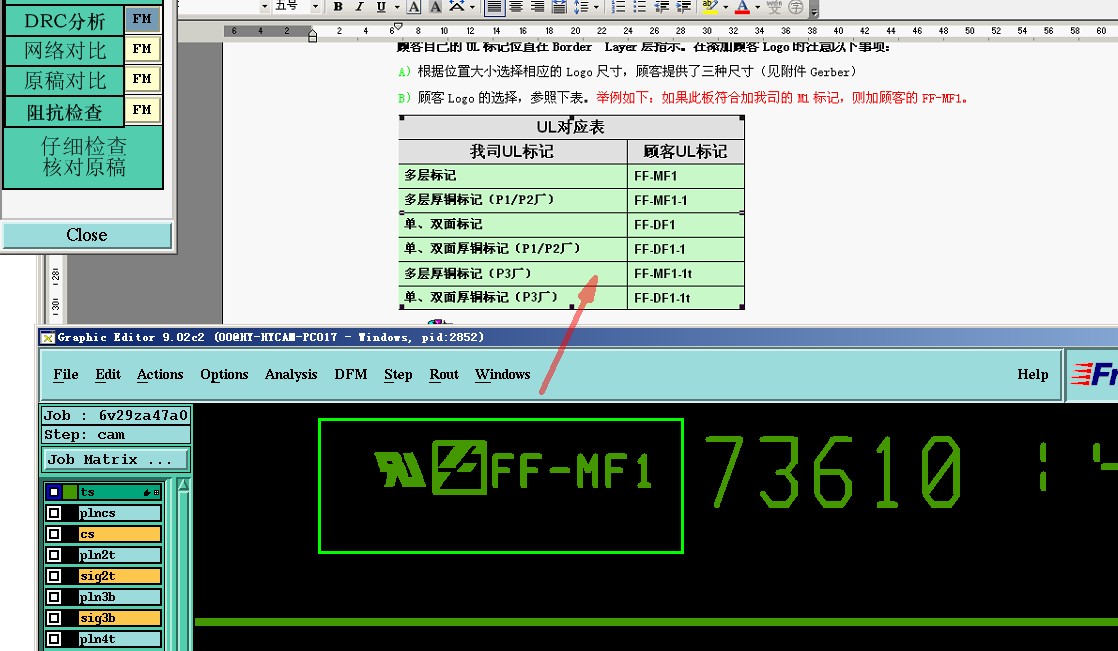Click the Frontline logo in Graphic Editor
Viewport: 1118px width, 651px height.
coord(1092,374)
